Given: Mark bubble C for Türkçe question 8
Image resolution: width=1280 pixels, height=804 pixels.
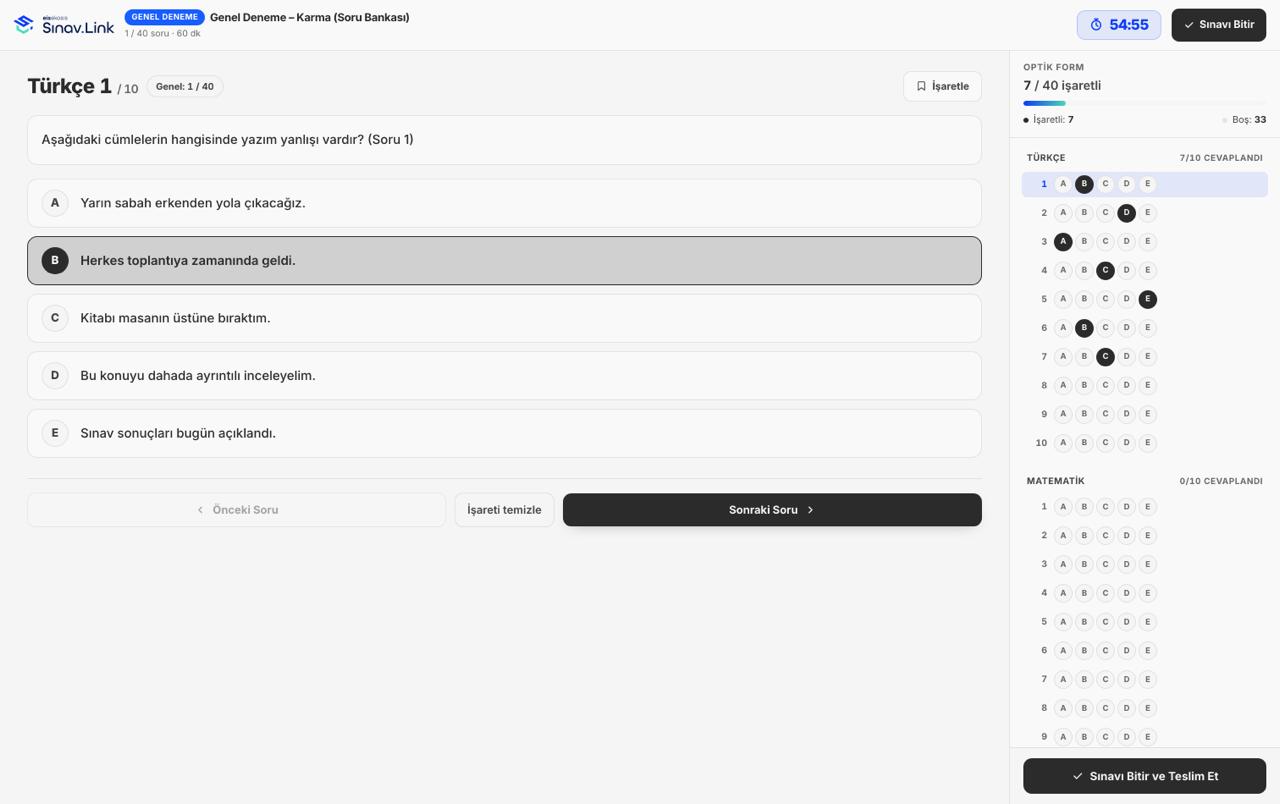Looking at the screenshot, I should [1105, 385].
